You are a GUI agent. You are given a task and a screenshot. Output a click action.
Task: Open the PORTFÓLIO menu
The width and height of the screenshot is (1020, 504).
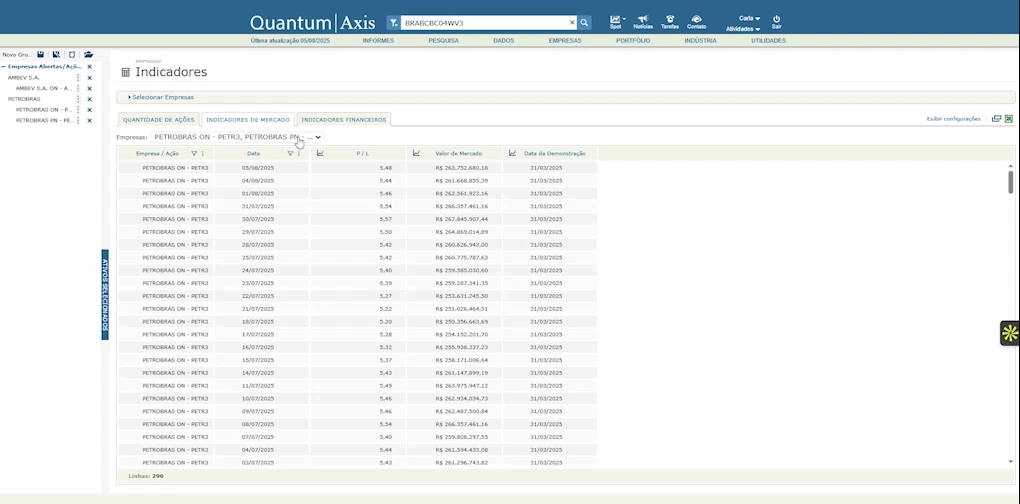click(x=633, y=40)
